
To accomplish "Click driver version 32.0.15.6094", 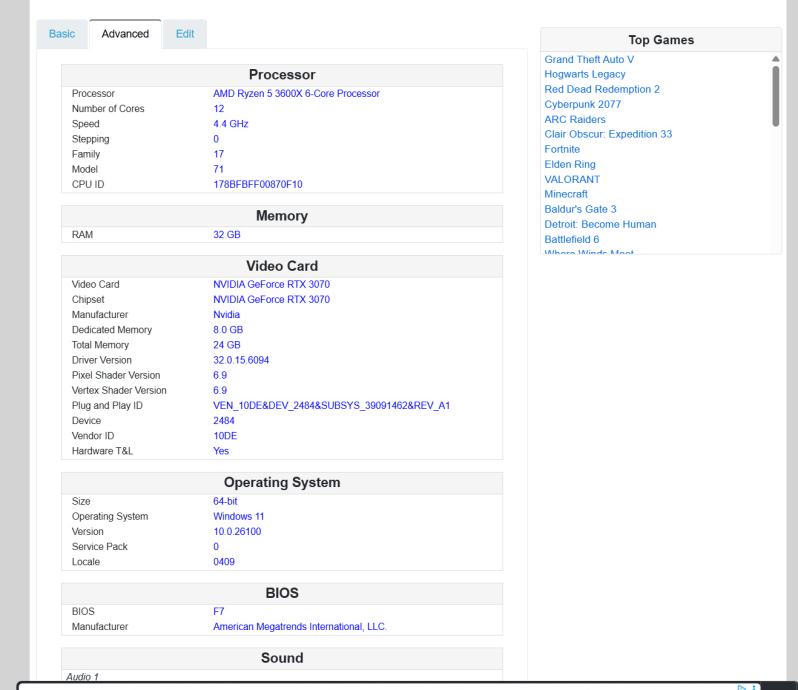I will coord(241,360).
